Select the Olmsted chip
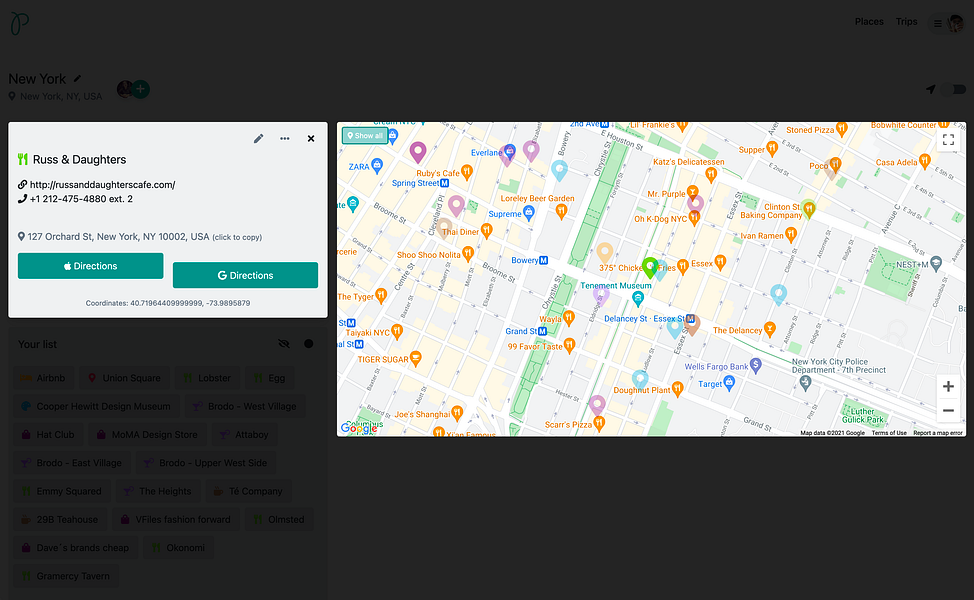This screenshot has height=600, width=974. click(x=279, y=519)
